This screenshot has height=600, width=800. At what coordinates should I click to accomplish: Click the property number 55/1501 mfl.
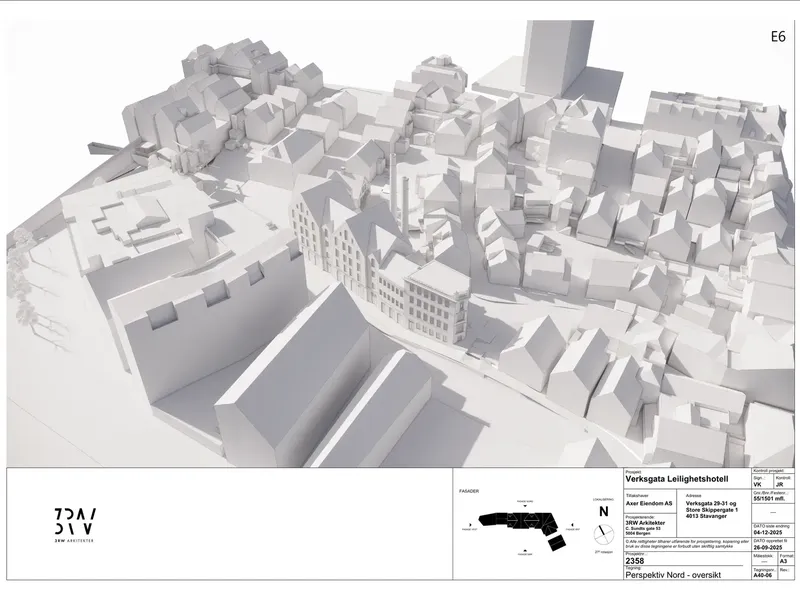click(769, 498)
